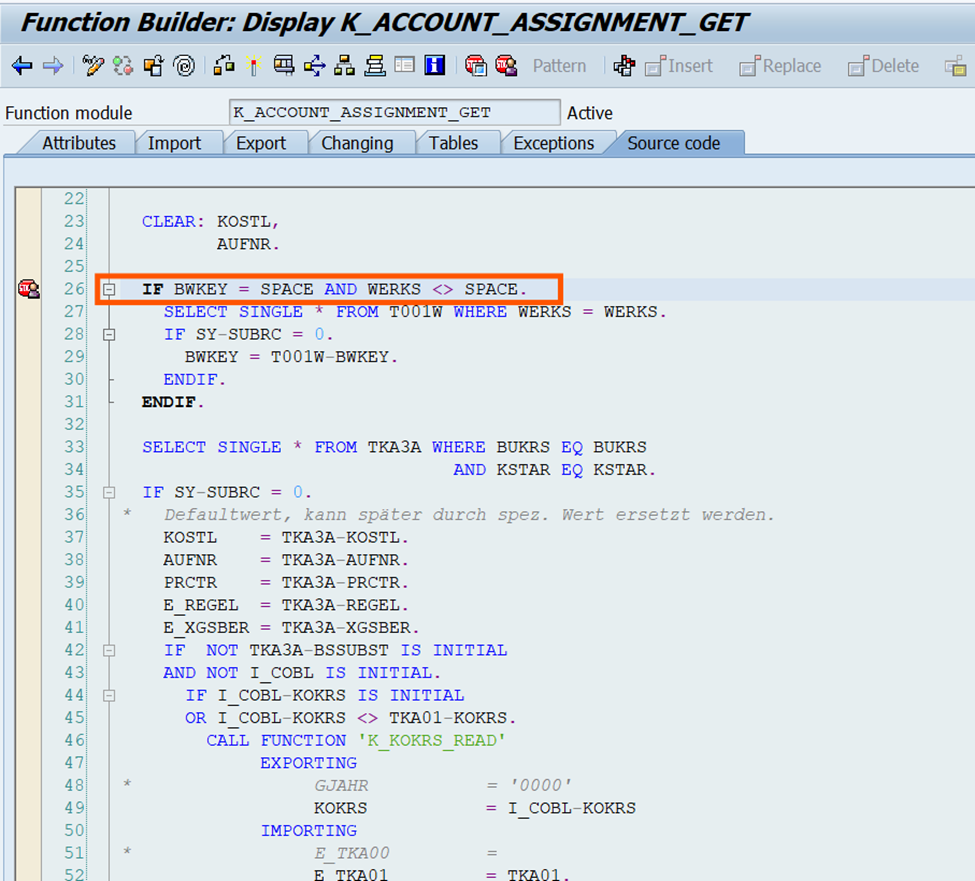Switch to the Attributes tab
The width and height of the screenshot is (975, 881).
tap(78, 143)
